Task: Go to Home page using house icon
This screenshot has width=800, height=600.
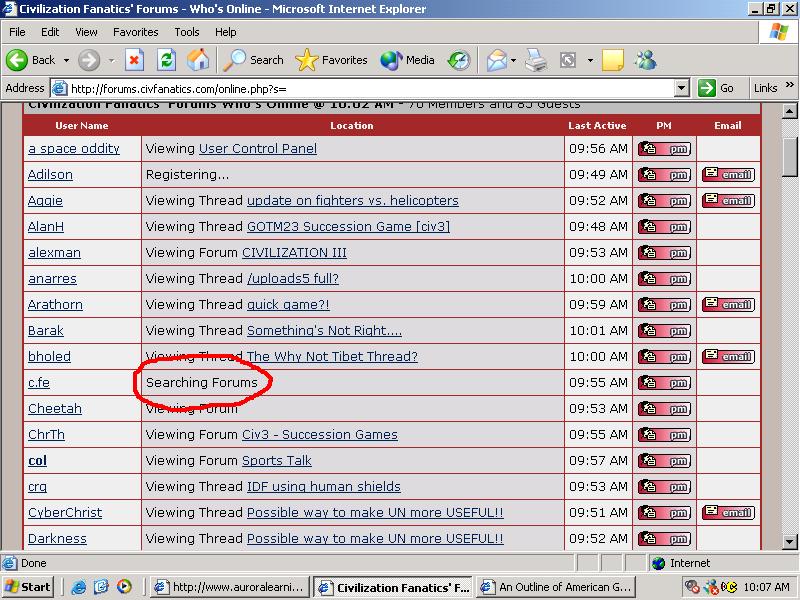Action: (198, 60)
